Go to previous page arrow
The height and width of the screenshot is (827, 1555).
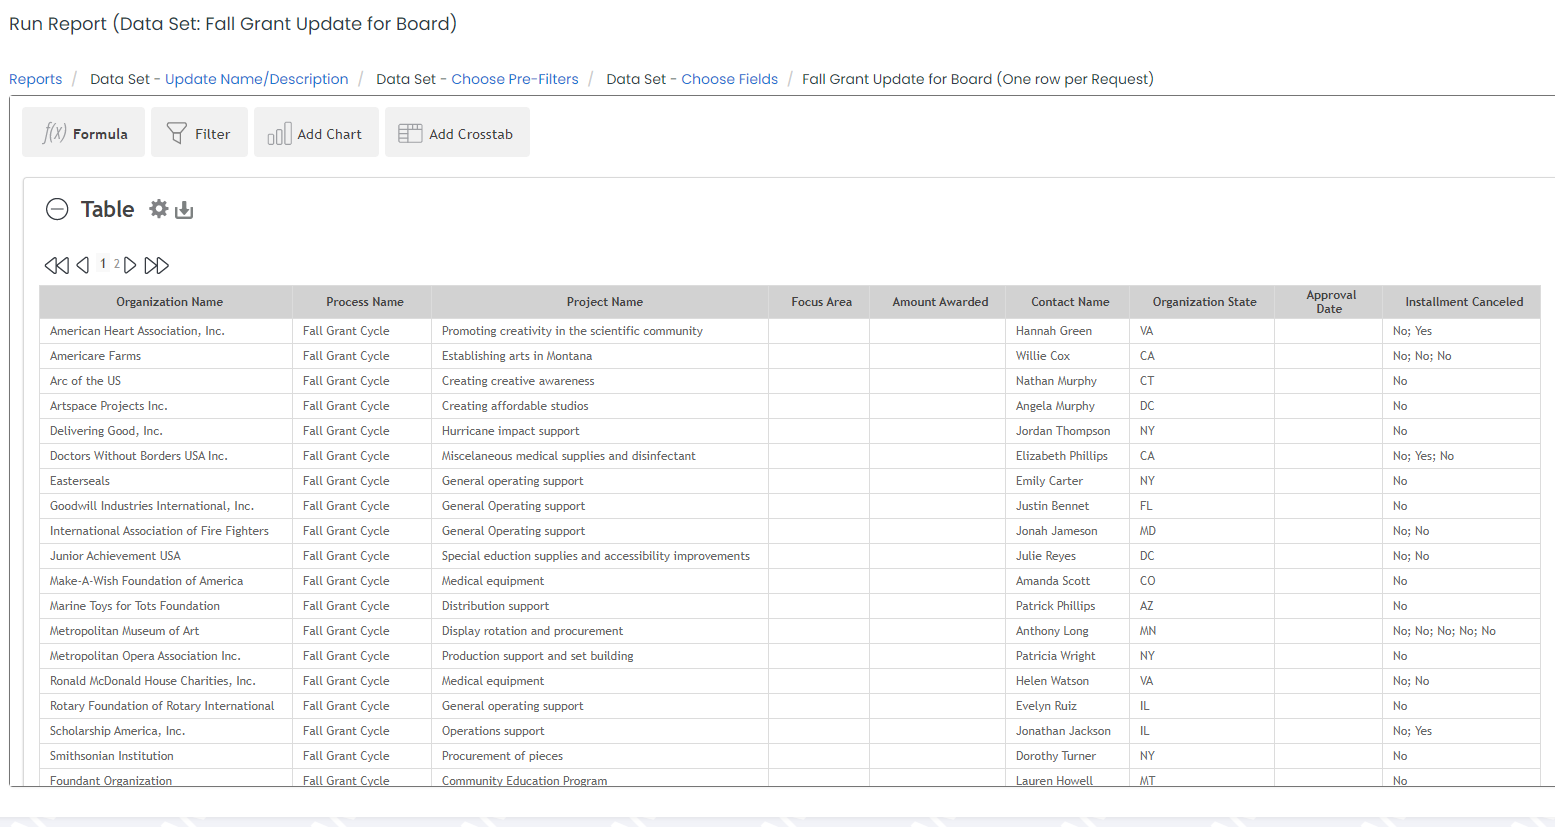83,265
